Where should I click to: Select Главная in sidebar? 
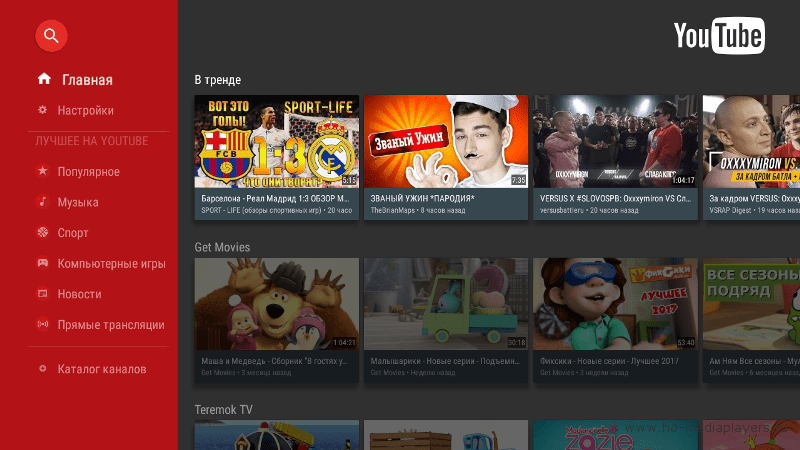pyautogui.click(x=87, y=80)
